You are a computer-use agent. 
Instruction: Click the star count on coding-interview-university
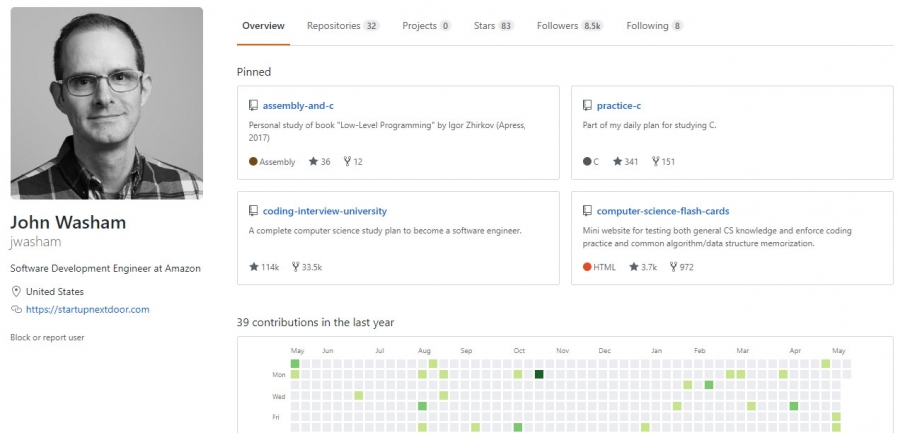[264, 267]
